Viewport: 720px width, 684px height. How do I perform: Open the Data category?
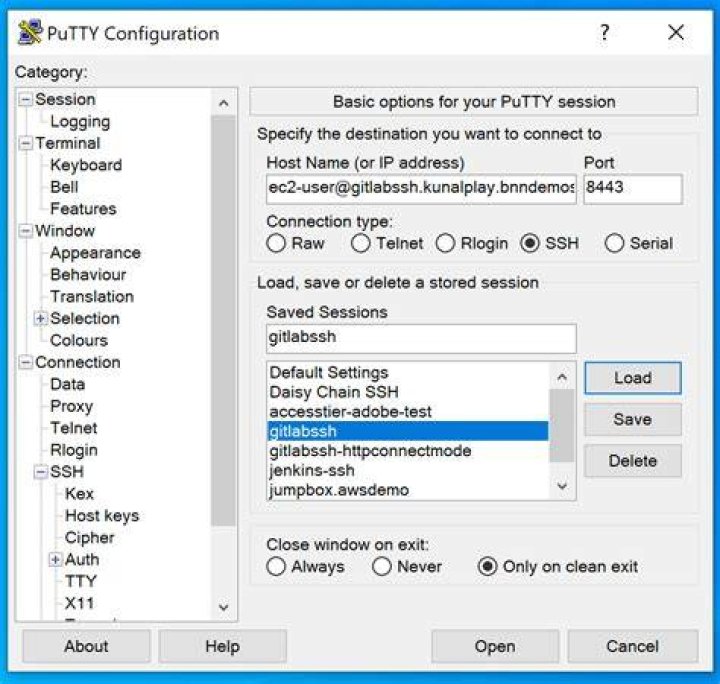[x=67, y=384]
